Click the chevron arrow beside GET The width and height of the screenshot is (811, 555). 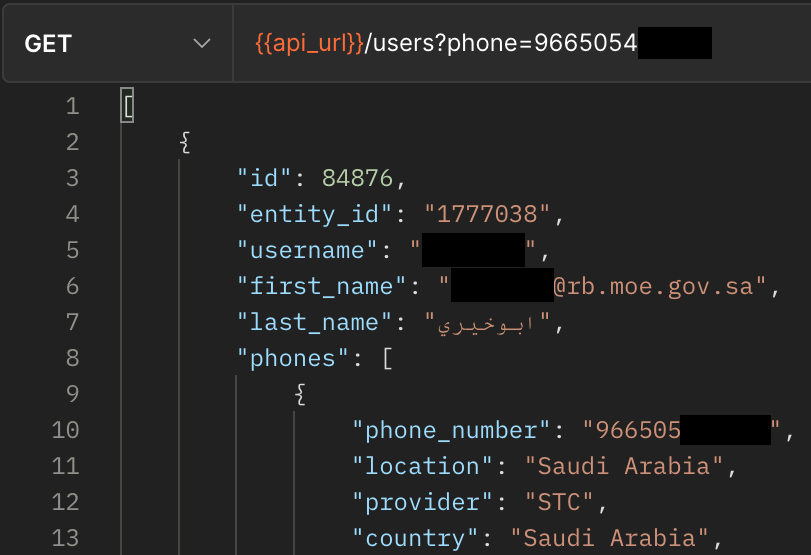click(202, 44)
